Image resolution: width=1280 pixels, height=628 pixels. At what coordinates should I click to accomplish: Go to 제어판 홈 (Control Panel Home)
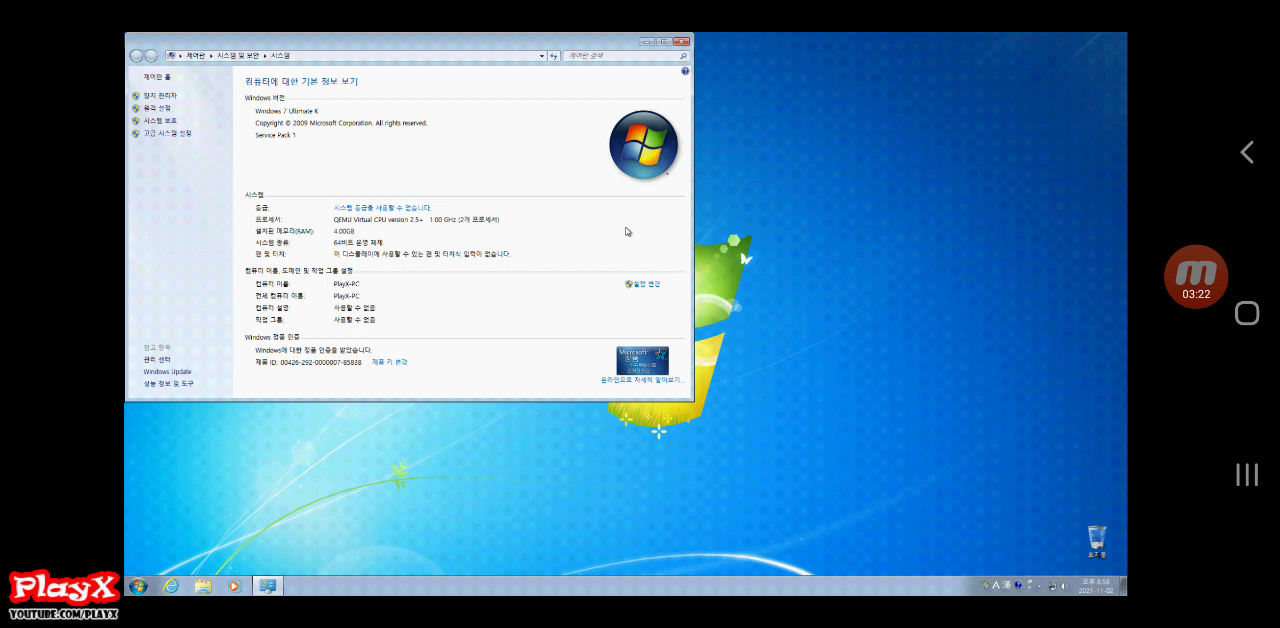[x=157, y=77]
